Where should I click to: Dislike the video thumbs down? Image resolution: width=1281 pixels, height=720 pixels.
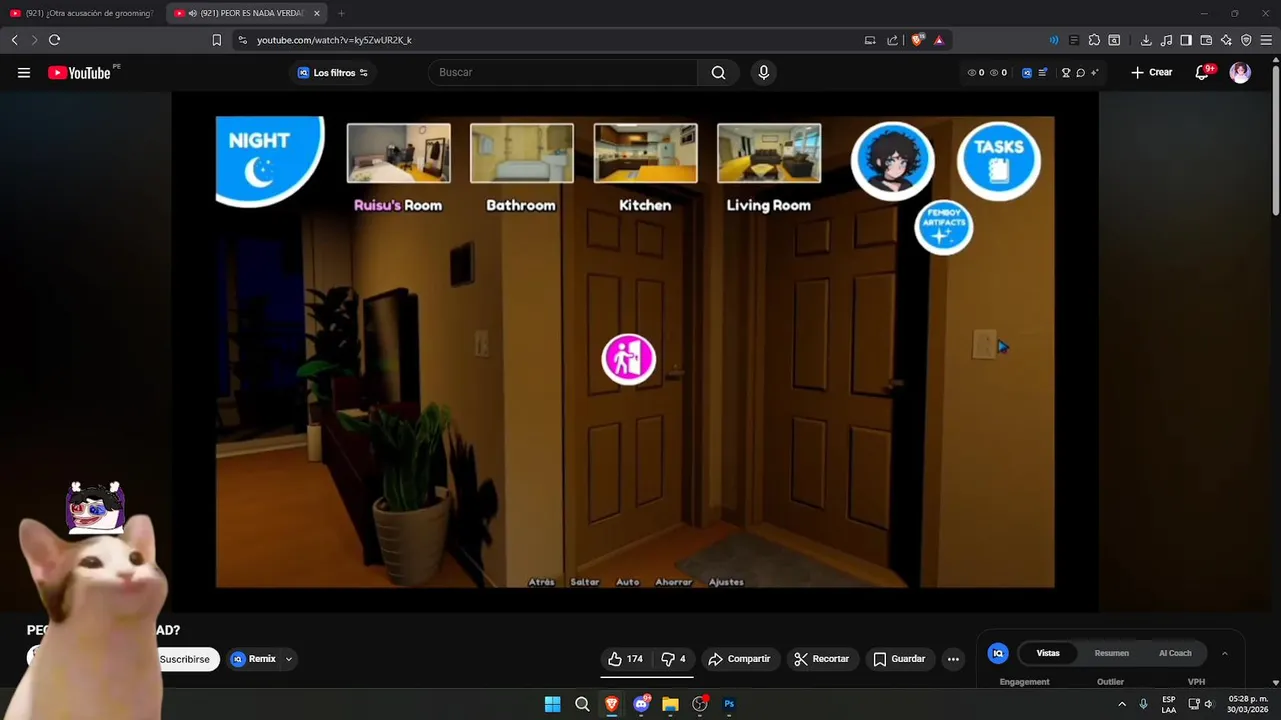point(673,659)
